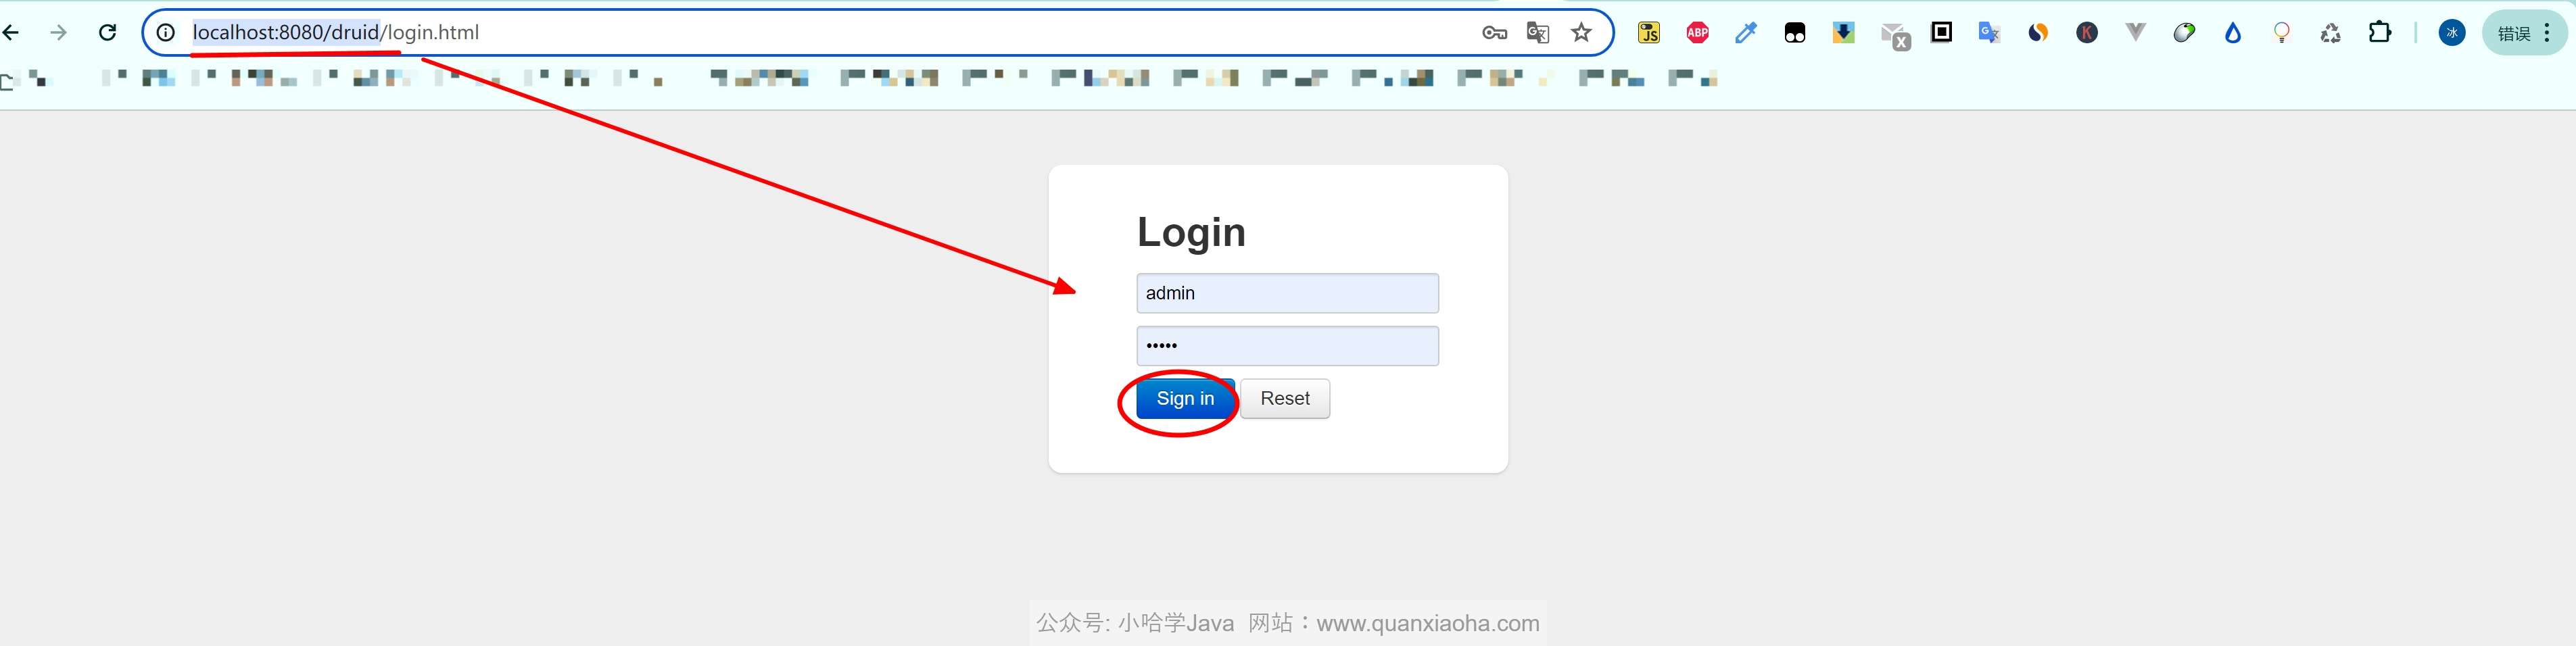Click the address bar URL text
Image resolution: width=2576 pixels, height=646 pixels.
point(336,33)
